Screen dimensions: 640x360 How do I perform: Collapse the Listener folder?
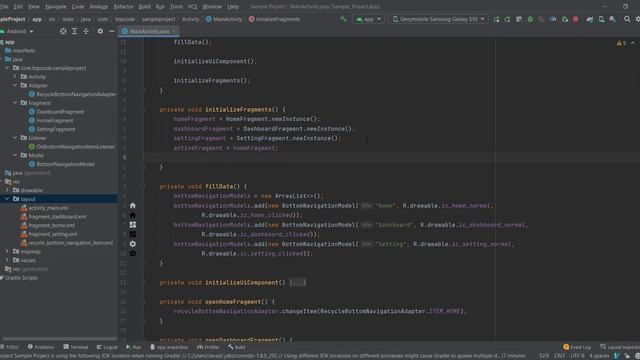click(15, 138)
